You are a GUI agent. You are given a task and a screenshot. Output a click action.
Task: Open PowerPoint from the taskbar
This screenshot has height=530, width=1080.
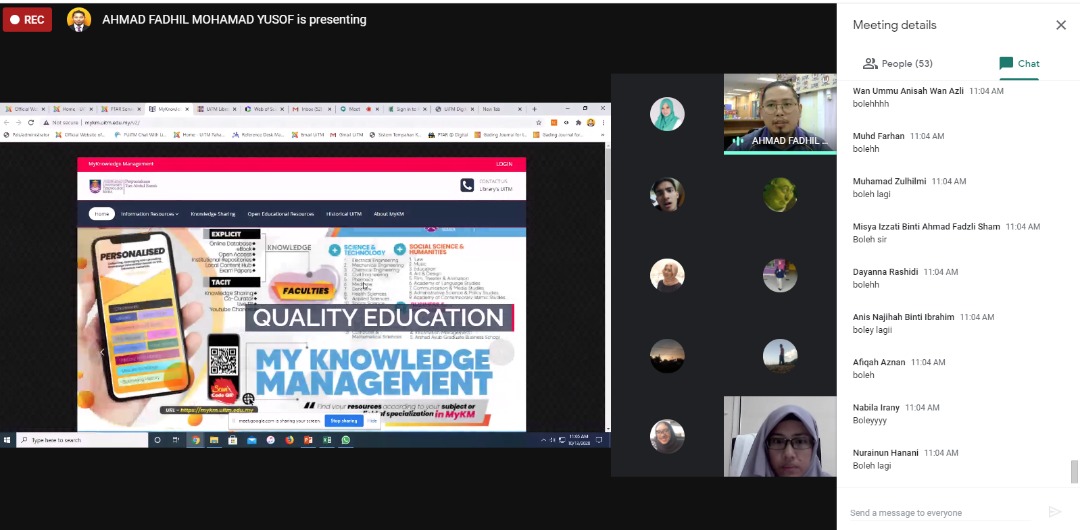pos(308,440)
